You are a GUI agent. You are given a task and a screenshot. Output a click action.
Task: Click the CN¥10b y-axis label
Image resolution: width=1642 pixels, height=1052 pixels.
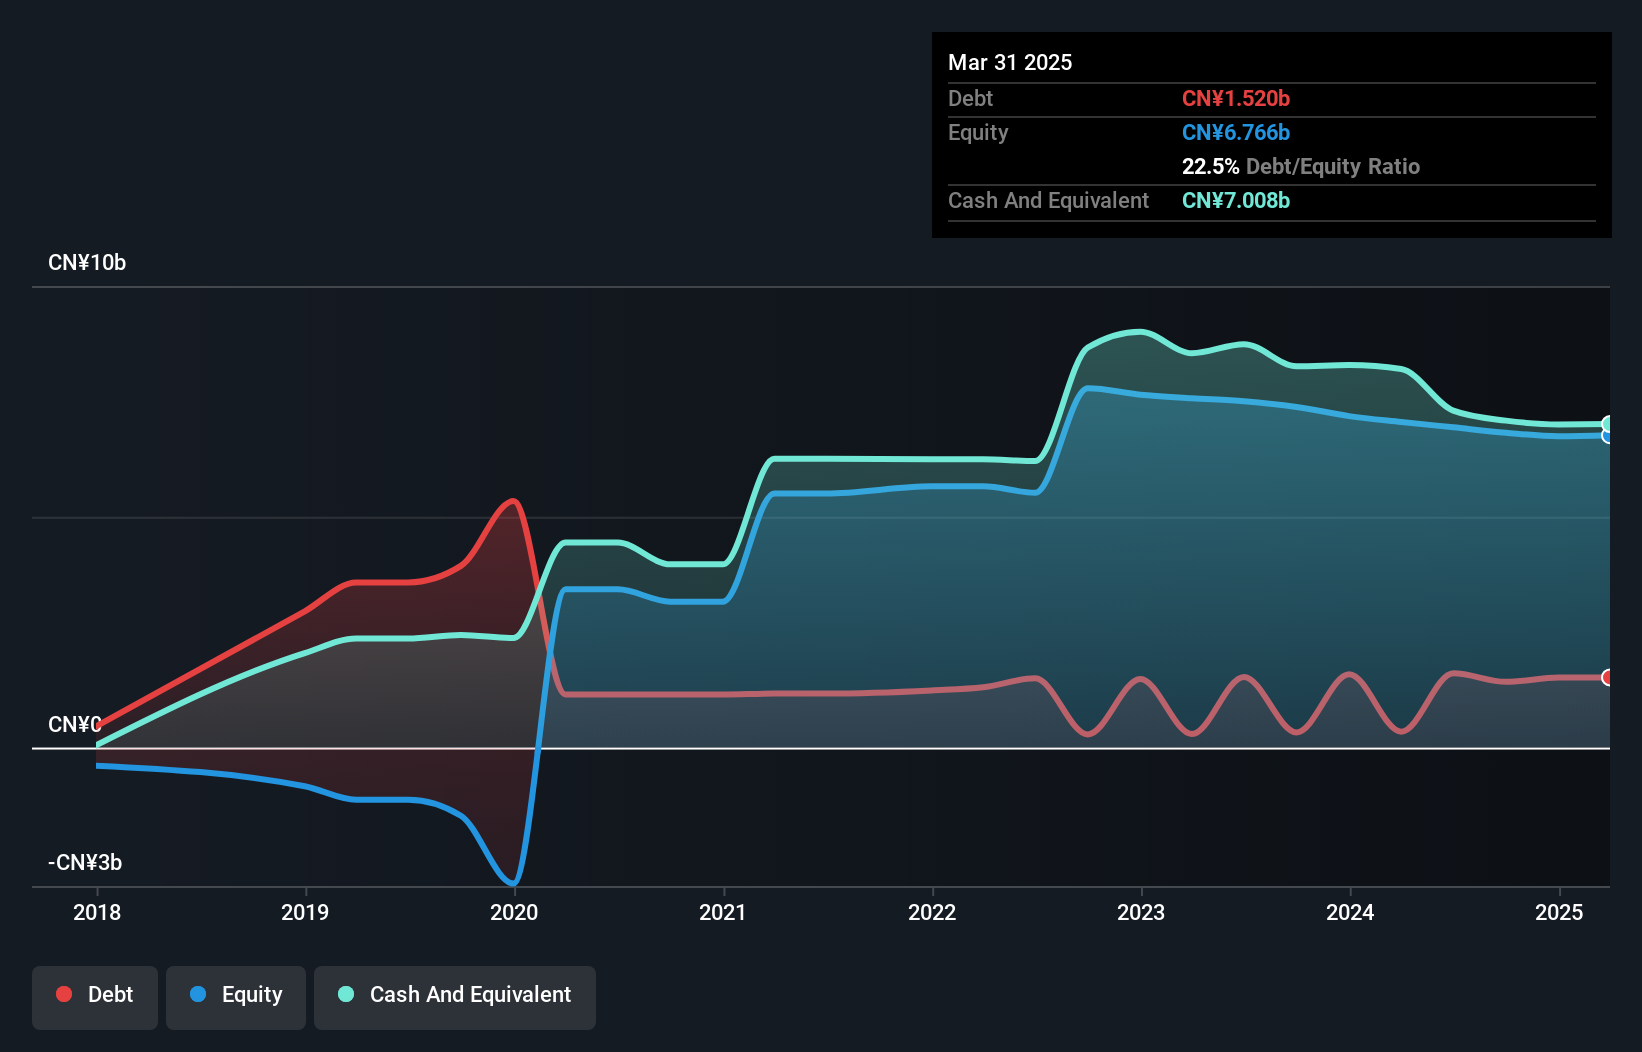(x=87, y=263)
